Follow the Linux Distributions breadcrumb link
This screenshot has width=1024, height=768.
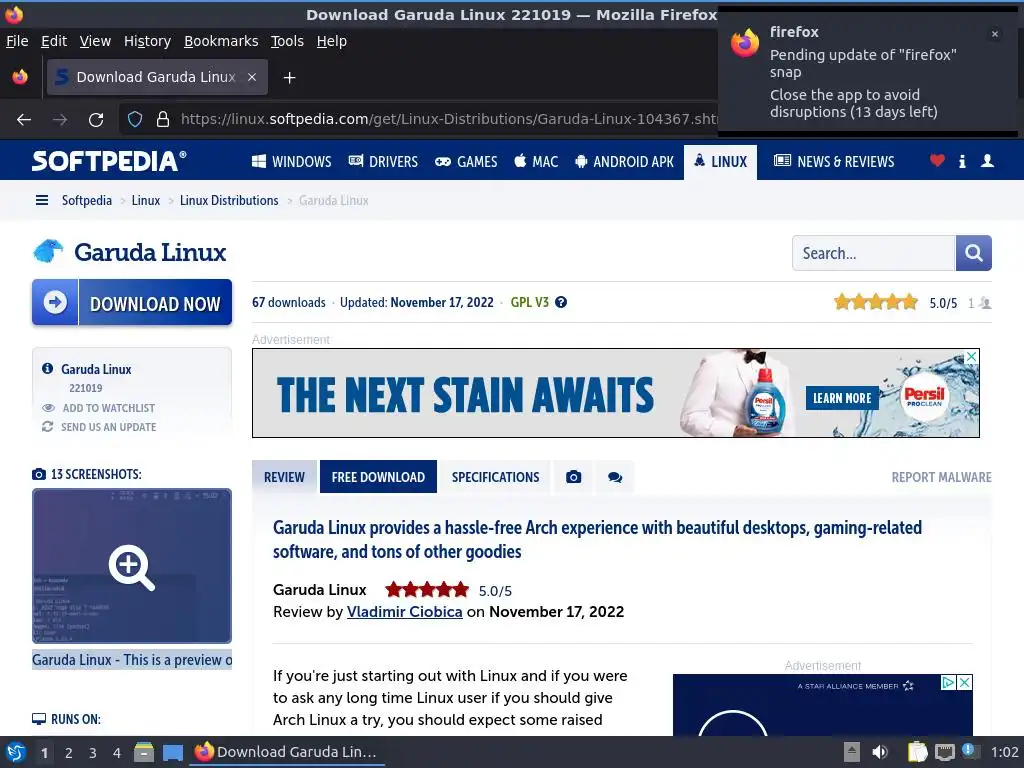point(229,200)
